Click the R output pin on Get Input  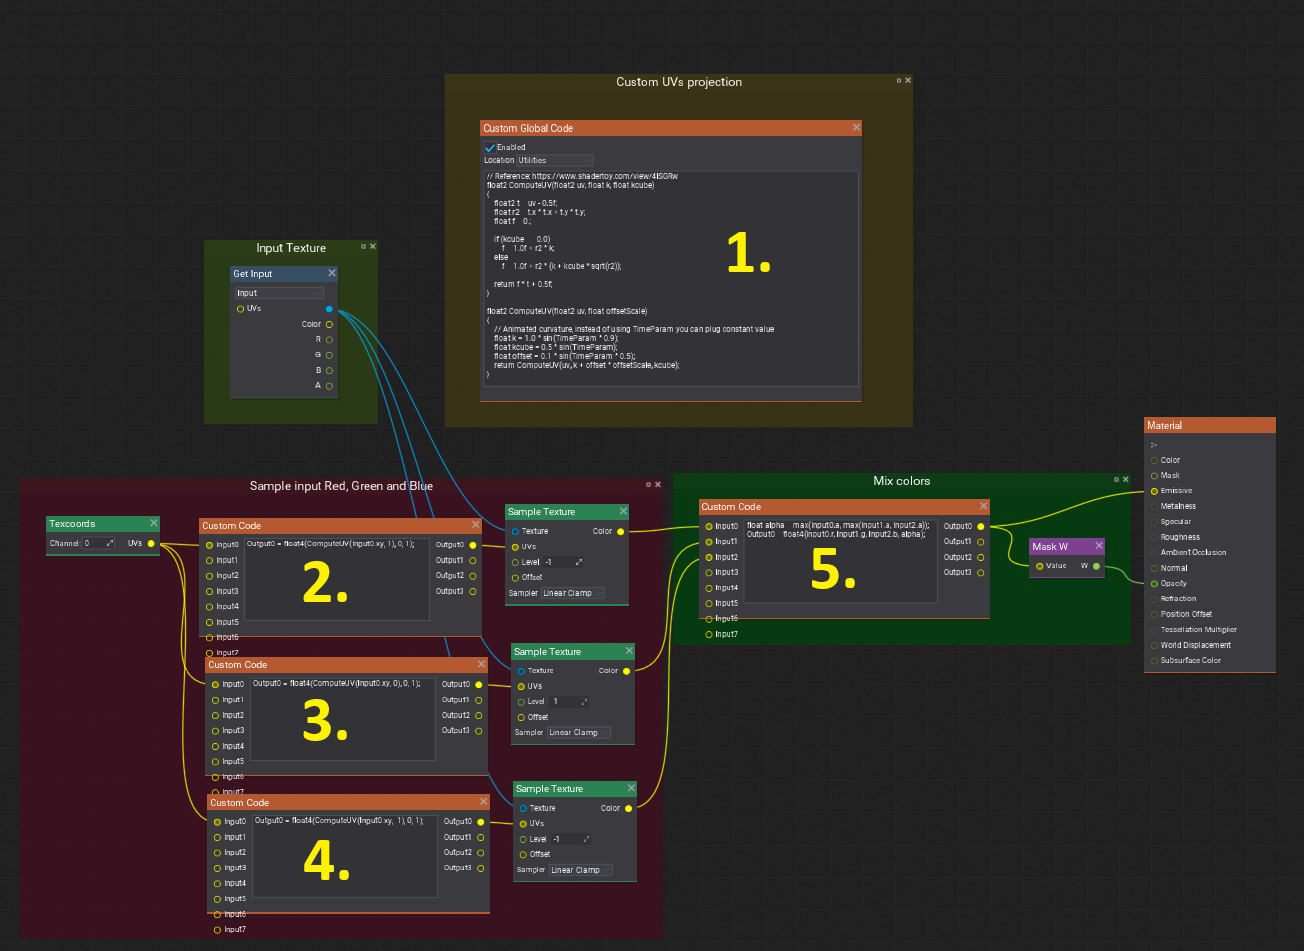tap(329, 340)
